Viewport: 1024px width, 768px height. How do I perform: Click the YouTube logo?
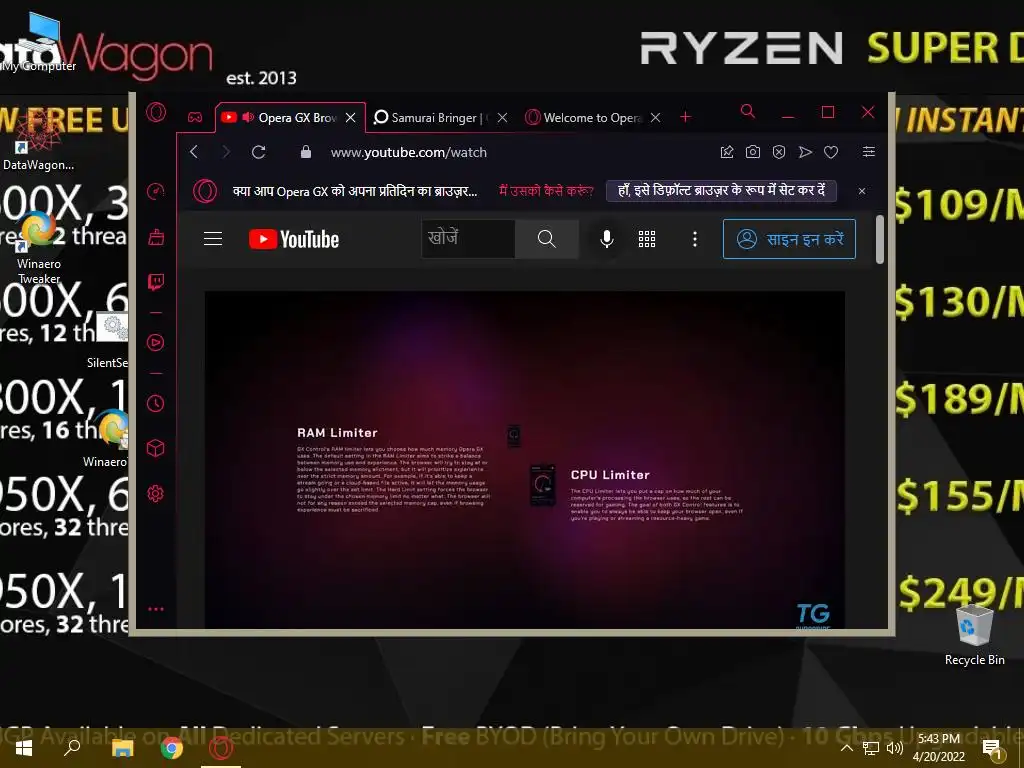(x=294, y=240)
